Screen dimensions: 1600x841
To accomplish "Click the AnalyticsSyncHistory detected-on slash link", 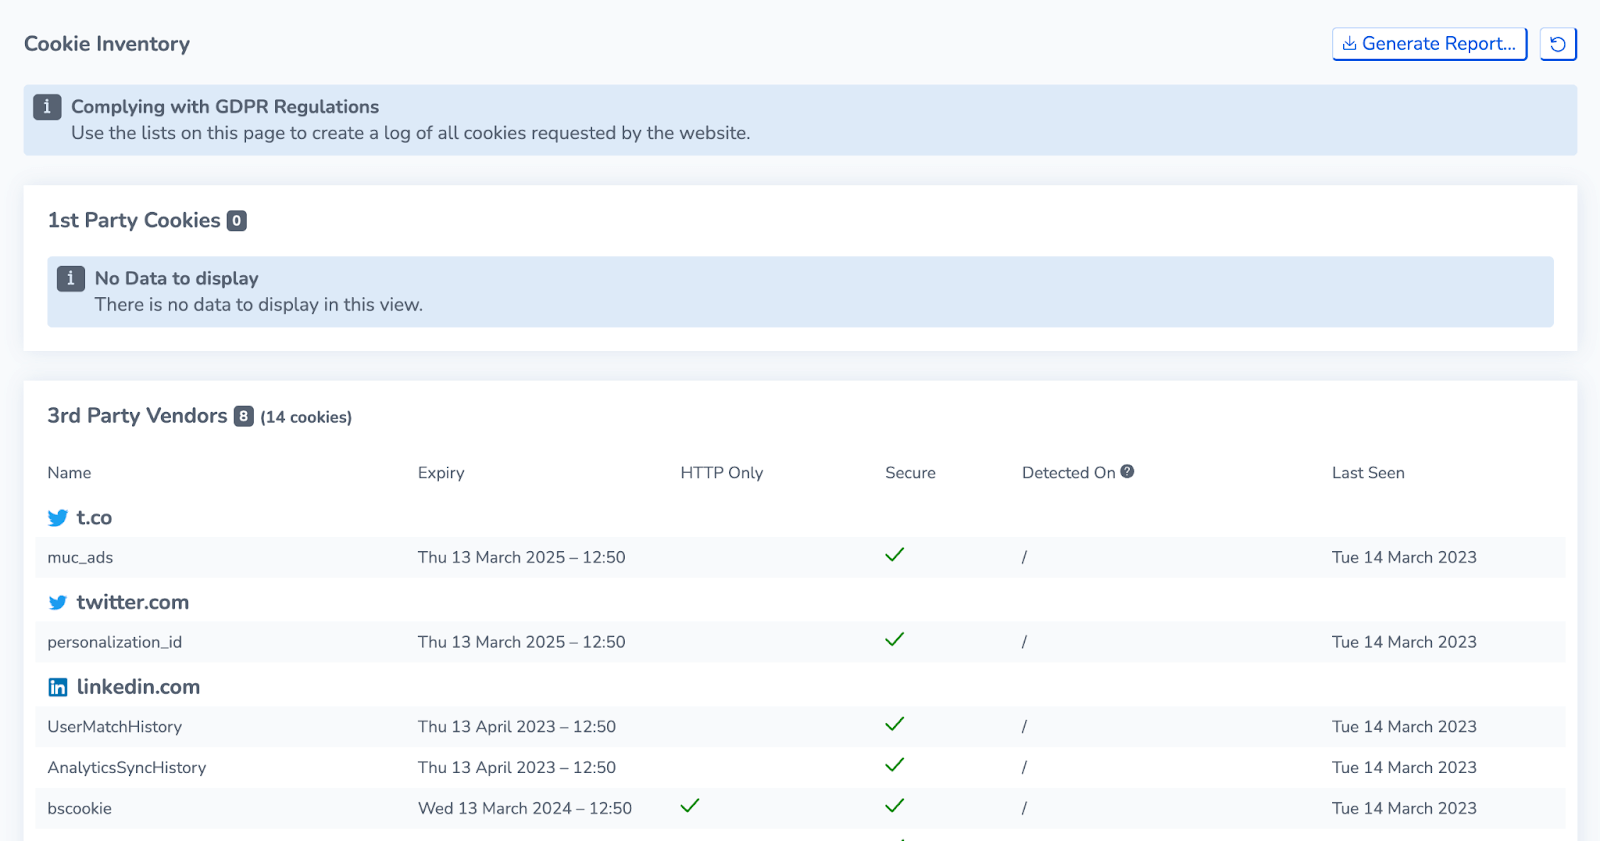I will [x=1024, y=768].
